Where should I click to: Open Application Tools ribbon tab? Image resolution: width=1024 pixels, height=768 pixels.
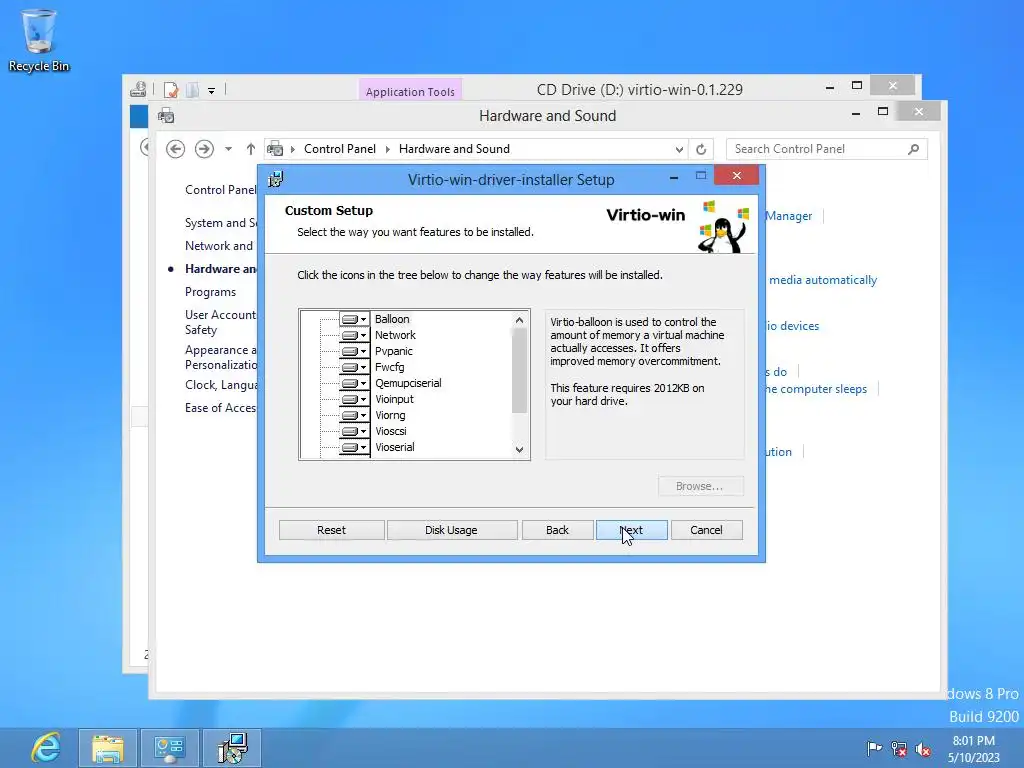410,91
